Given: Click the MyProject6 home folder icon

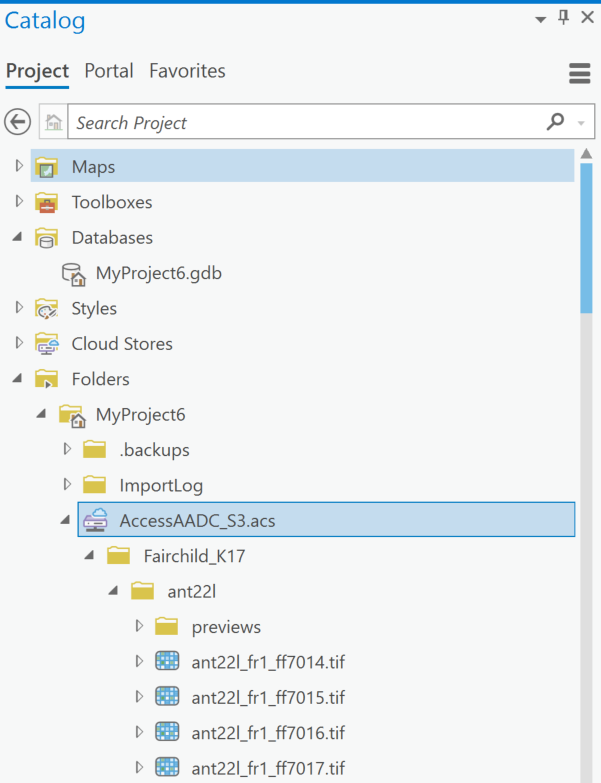Looking at the screenshot, I should [x=72, y=415].
